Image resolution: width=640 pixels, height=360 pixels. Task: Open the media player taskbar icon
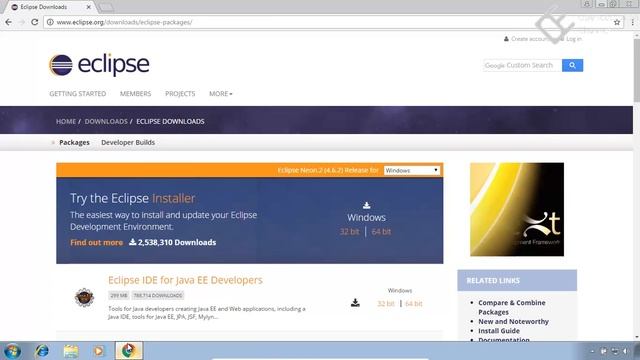98,351
